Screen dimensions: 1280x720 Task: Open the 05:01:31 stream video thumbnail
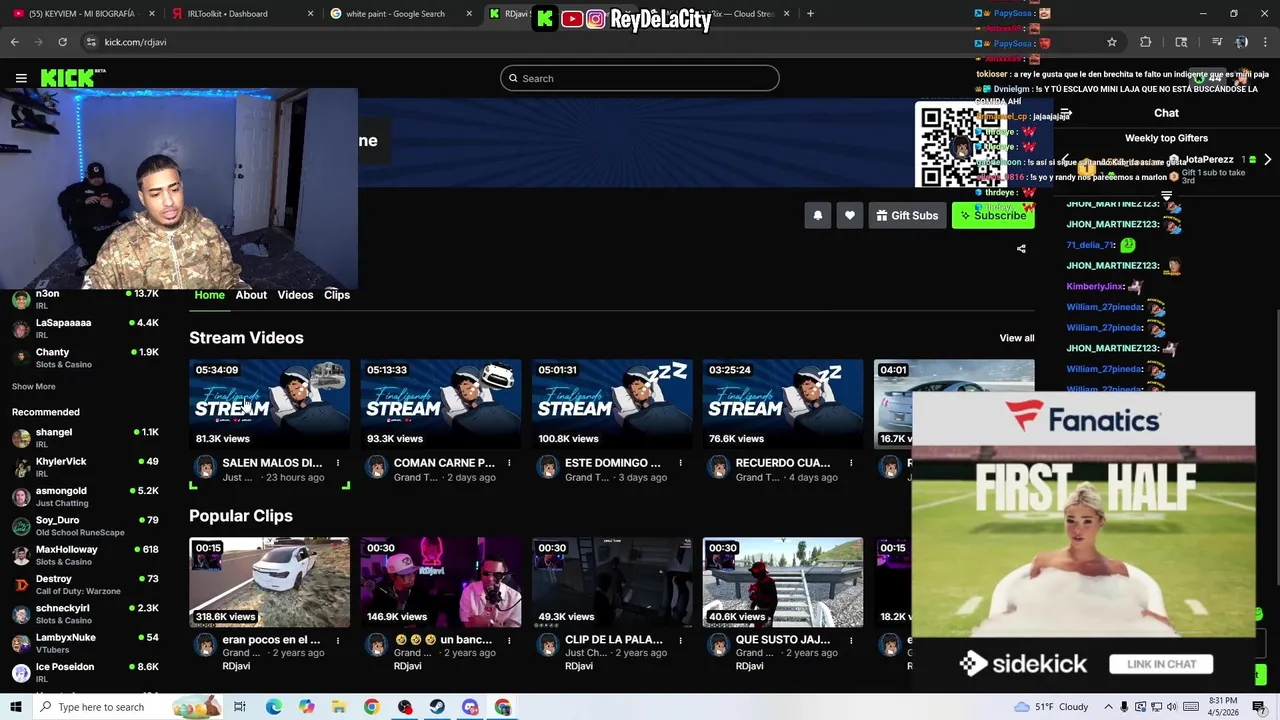pyautogui.click(x=612, y=404)
